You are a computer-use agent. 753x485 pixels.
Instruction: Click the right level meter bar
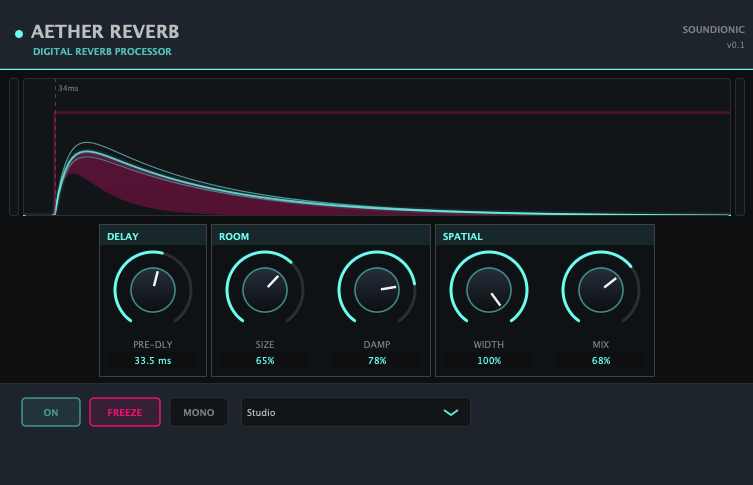[x=740, y=147]
